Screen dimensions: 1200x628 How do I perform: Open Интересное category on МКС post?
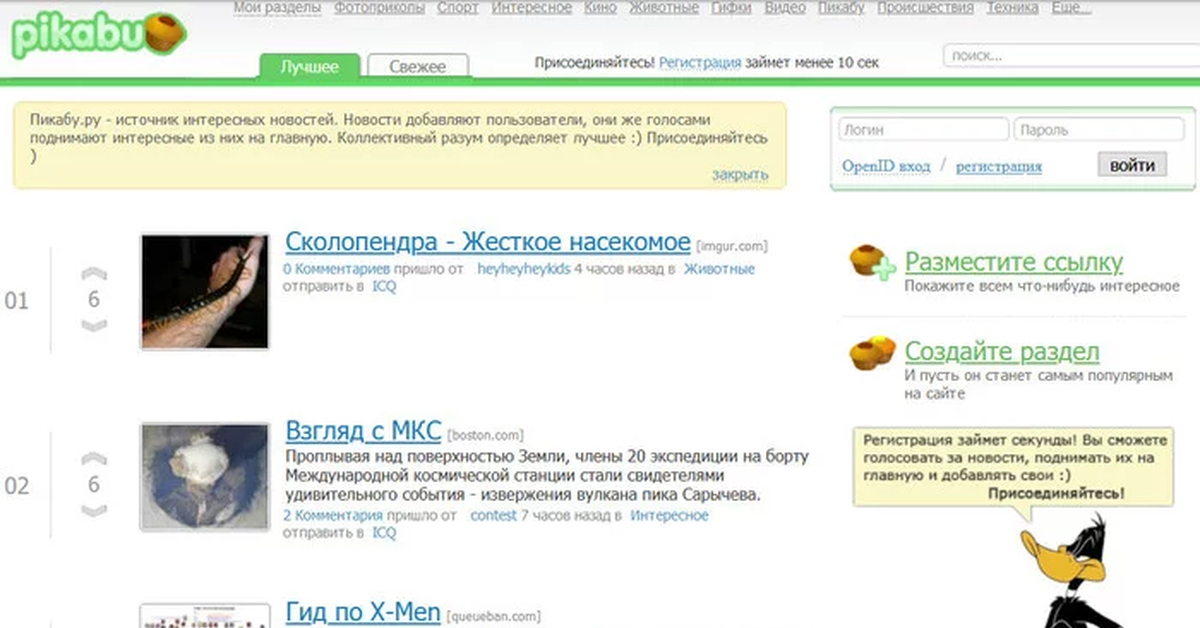pyautogui.click(x=669, y=516)
